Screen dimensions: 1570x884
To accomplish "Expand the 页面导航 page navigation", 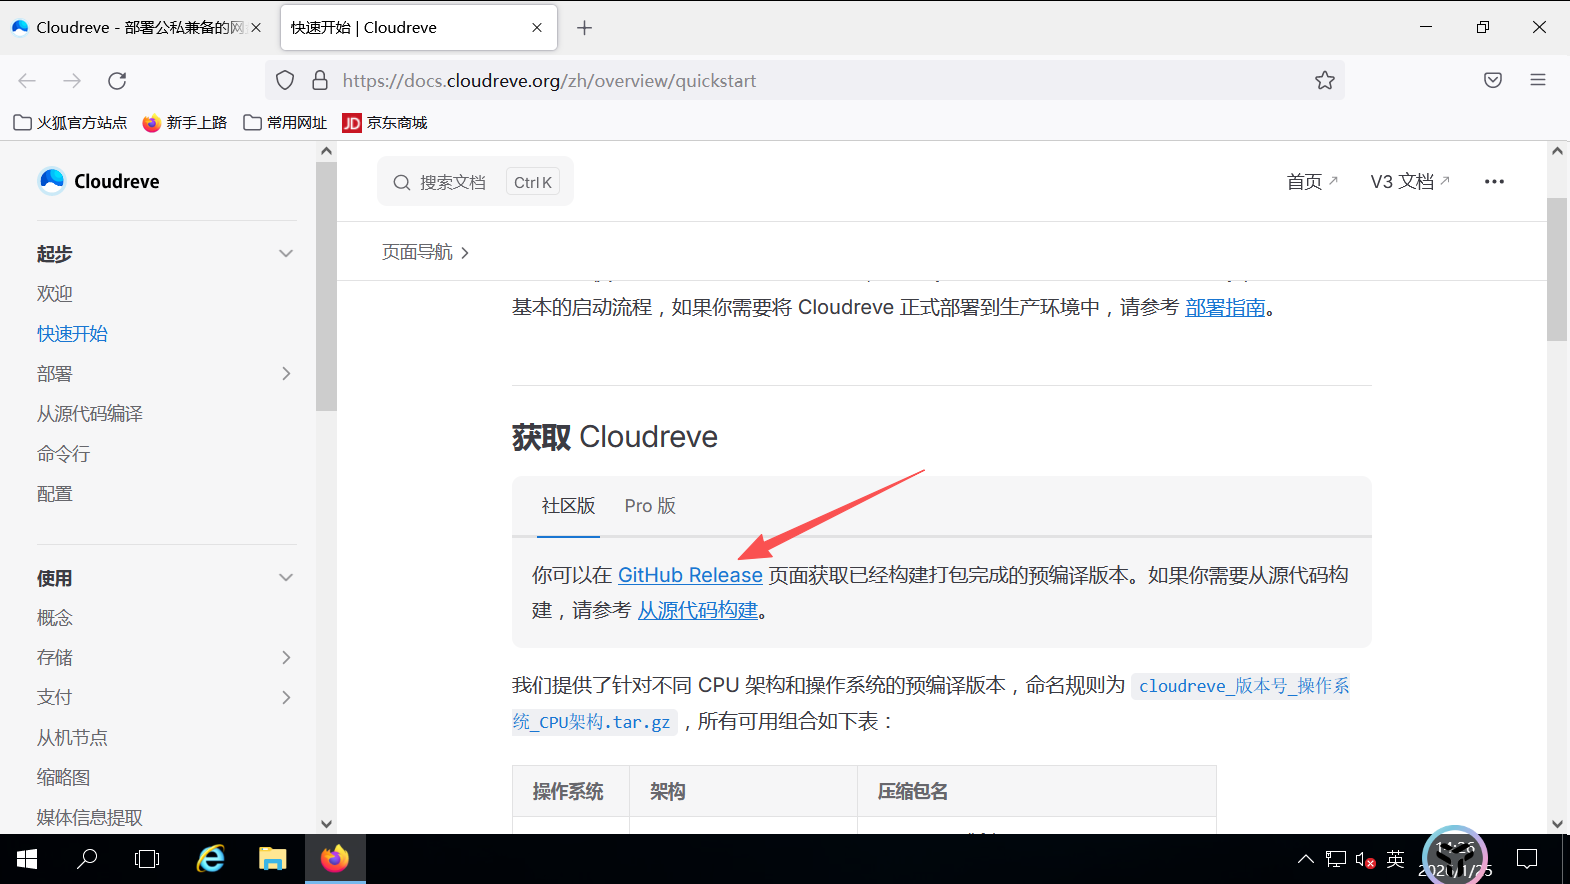I will coord(425,252).
